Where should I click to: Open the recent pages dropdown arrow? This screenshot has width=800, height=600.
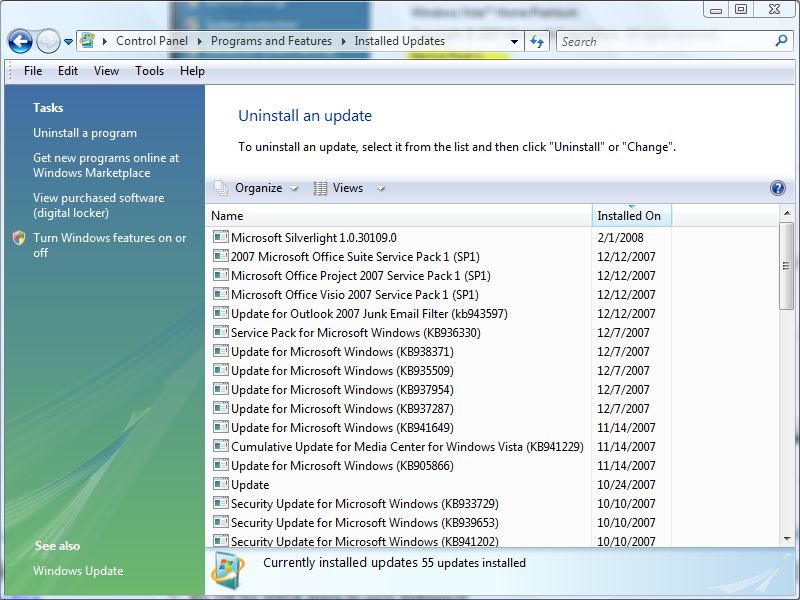68,42
